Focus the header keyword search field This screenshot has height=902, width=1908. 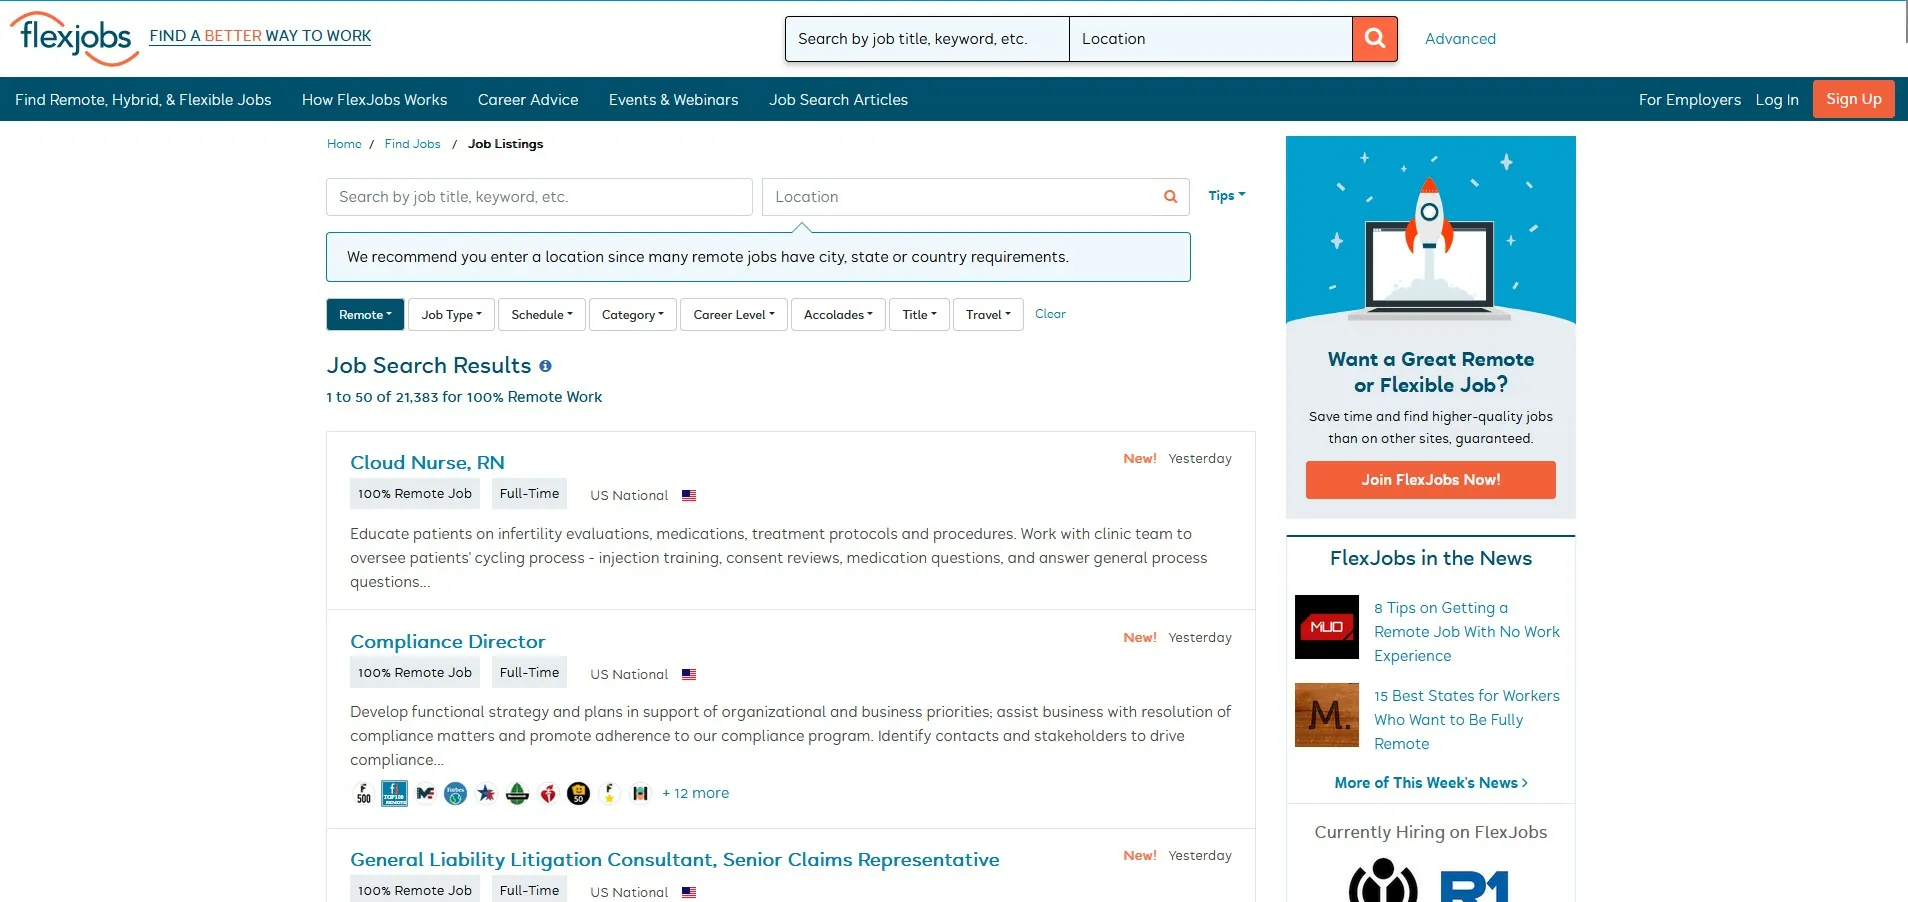927,39
